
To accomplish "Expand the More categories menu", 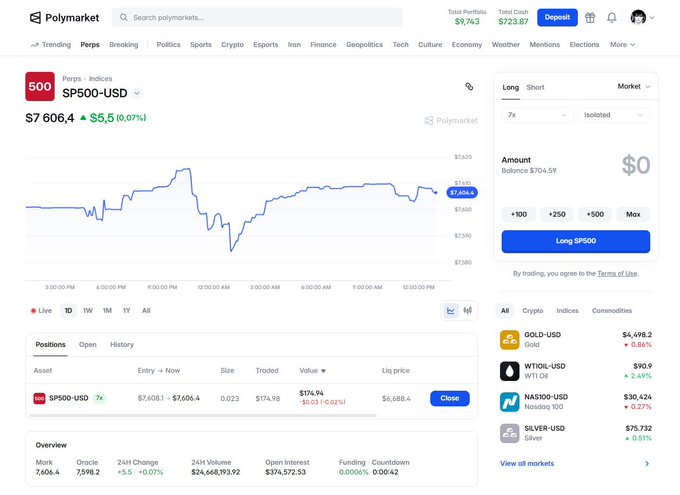I will coord(622,45).
